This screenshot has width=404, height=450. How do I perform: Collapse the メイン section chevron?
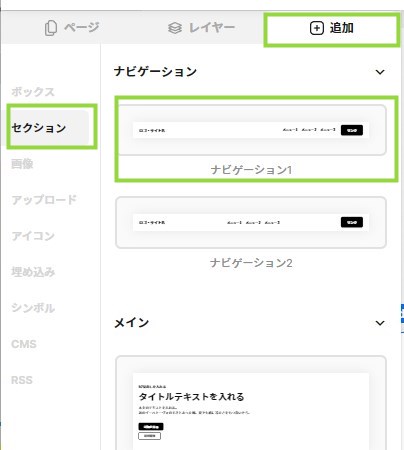pos(380,323)
